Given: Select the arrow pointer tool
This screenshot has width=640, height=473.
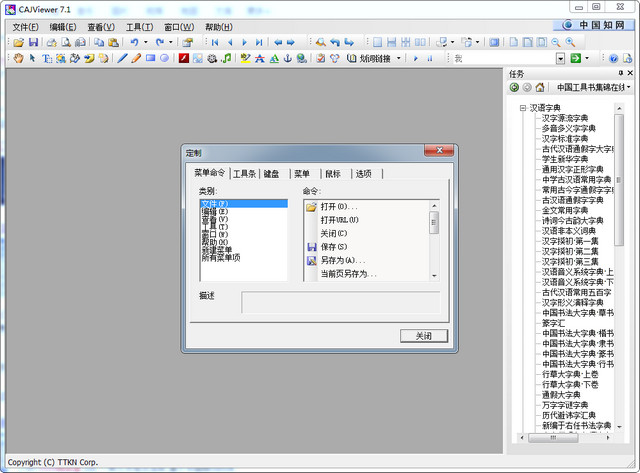Looking at the screenshot, I should pos(32,58).
